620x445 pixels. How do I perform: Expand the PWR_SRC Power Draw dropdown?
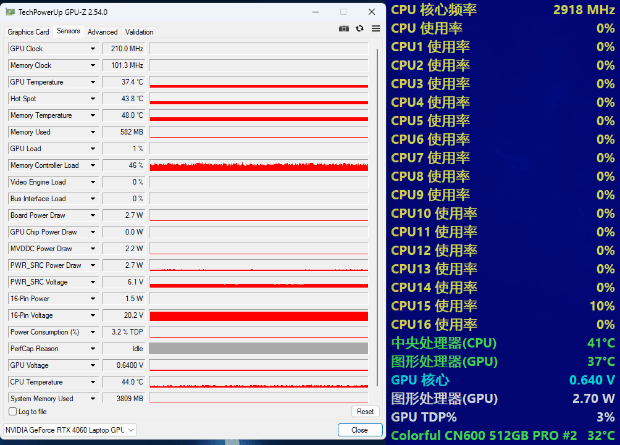click(93, 265)
